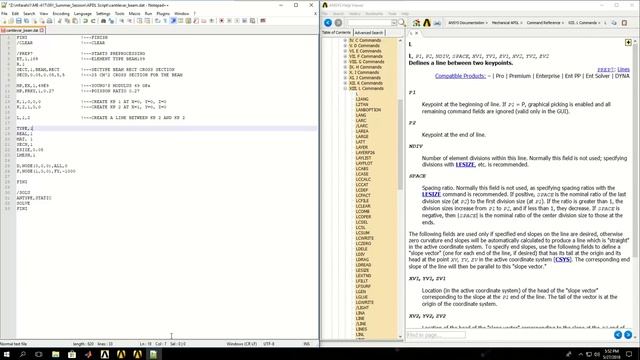Click the Notepad++ icon in the taskbar
This screenshot has height=360, width=640.
[x=153, y=354]
